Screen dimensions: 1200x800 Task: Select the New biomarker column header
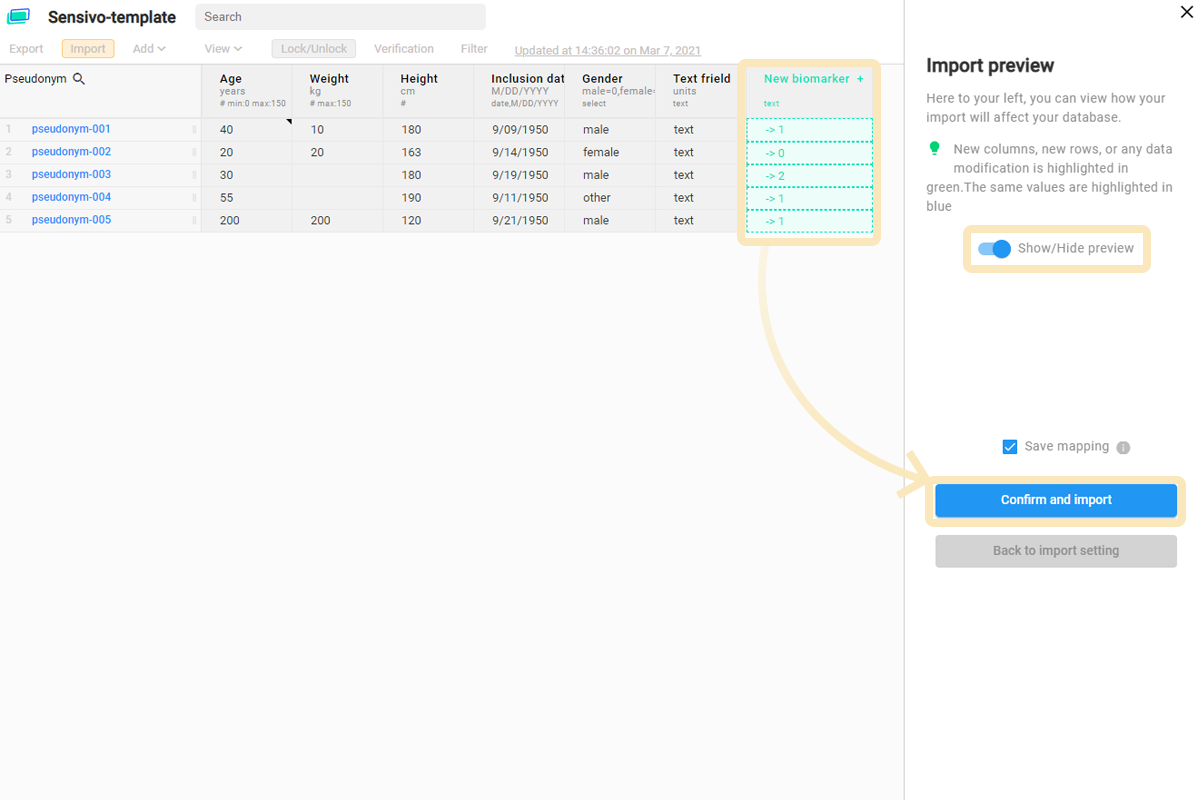(809, 91)
